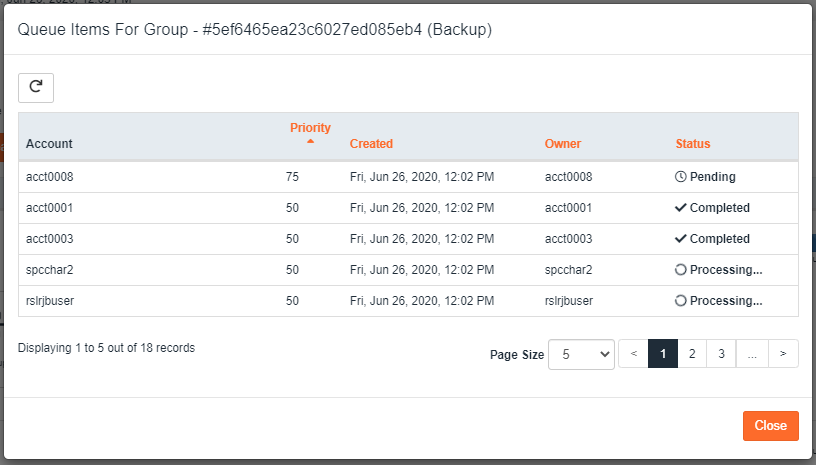Select the acct0008 account row
816x465 pixels.
(409, 177)
